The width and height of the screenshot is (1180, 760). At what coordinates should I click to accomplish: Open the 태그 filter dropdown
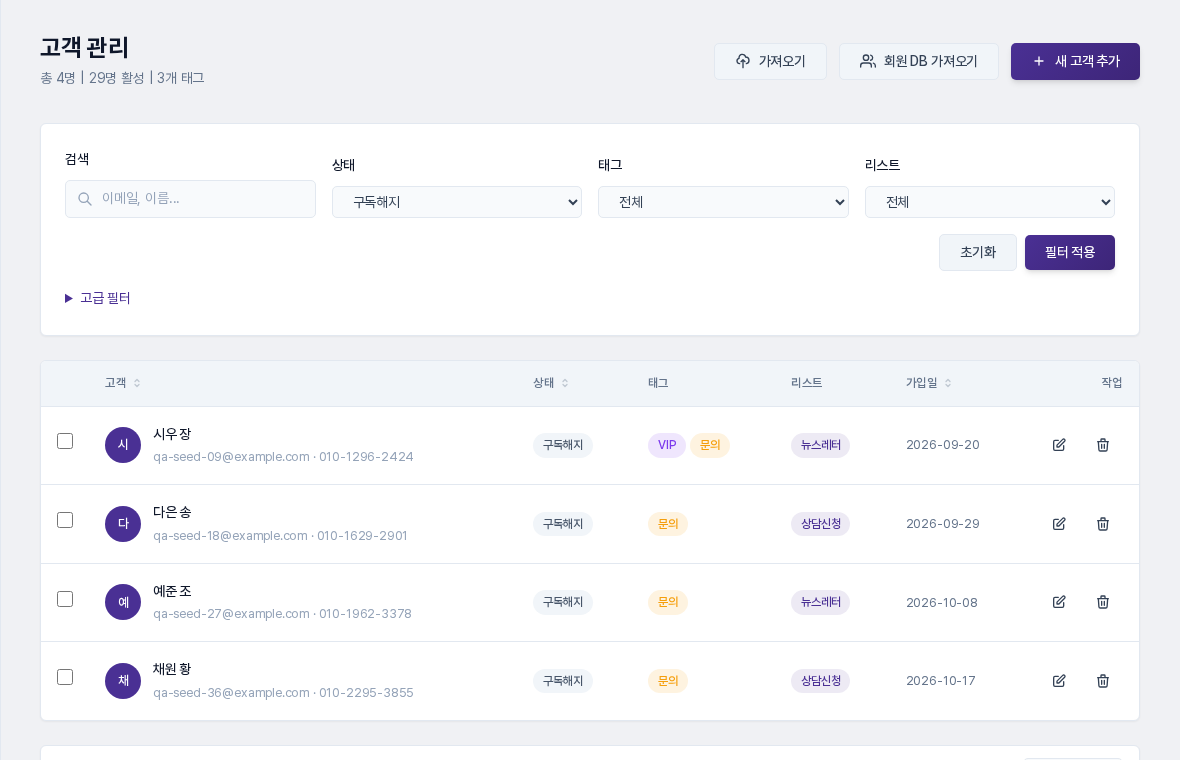click(x=723, y=202)
